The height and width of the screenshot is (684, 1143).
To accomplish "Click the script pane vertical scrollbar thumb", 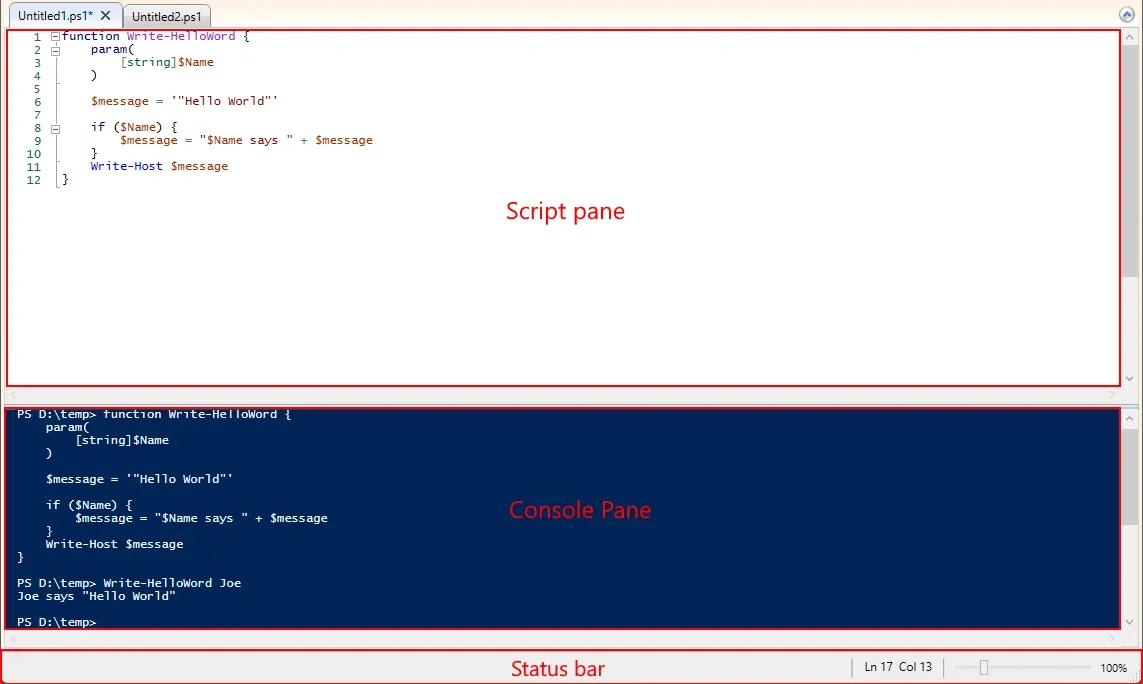I will pos(1129,160).
